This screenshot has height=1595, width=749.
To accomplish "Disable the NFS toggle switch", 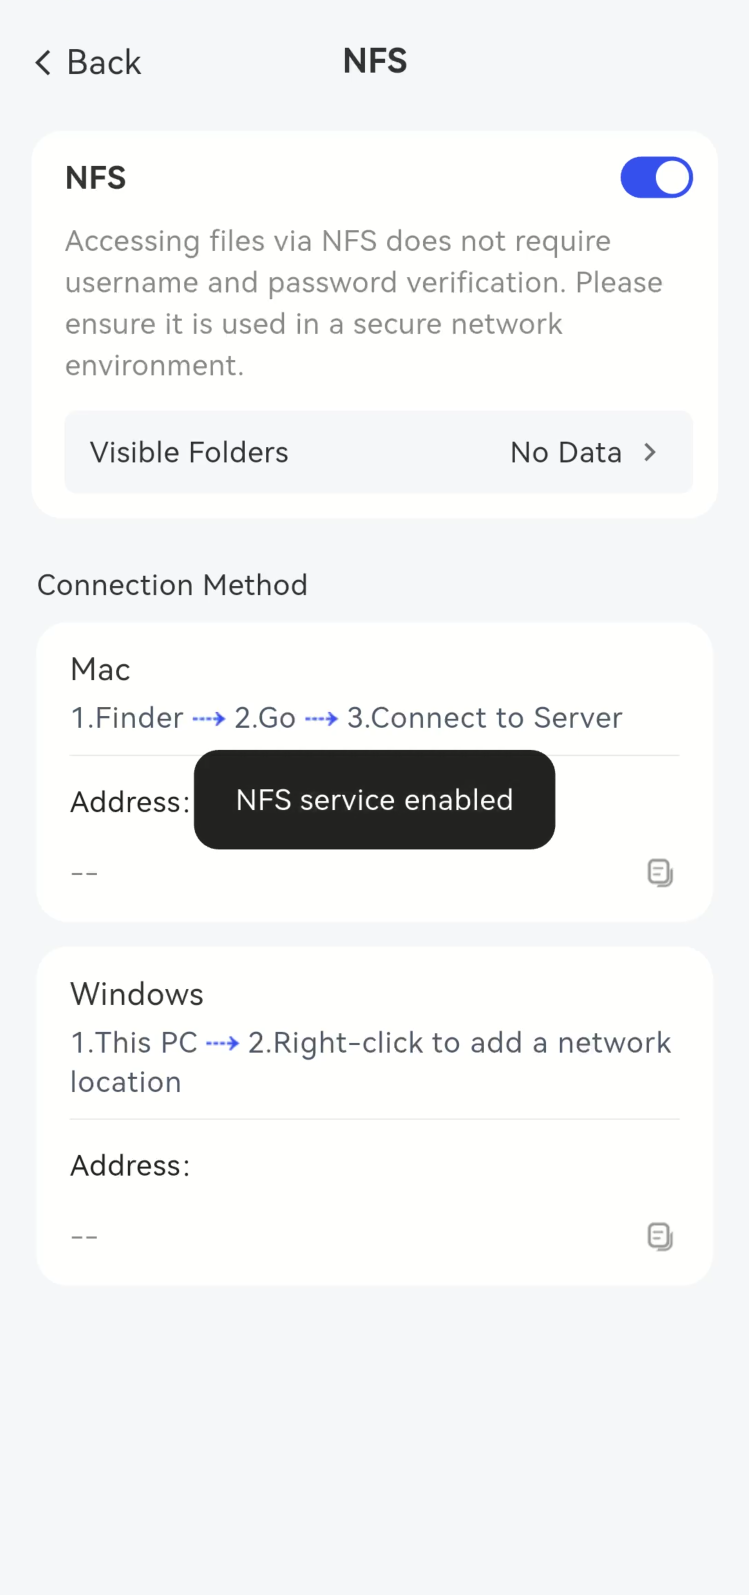I will click(x=656, y=178).
